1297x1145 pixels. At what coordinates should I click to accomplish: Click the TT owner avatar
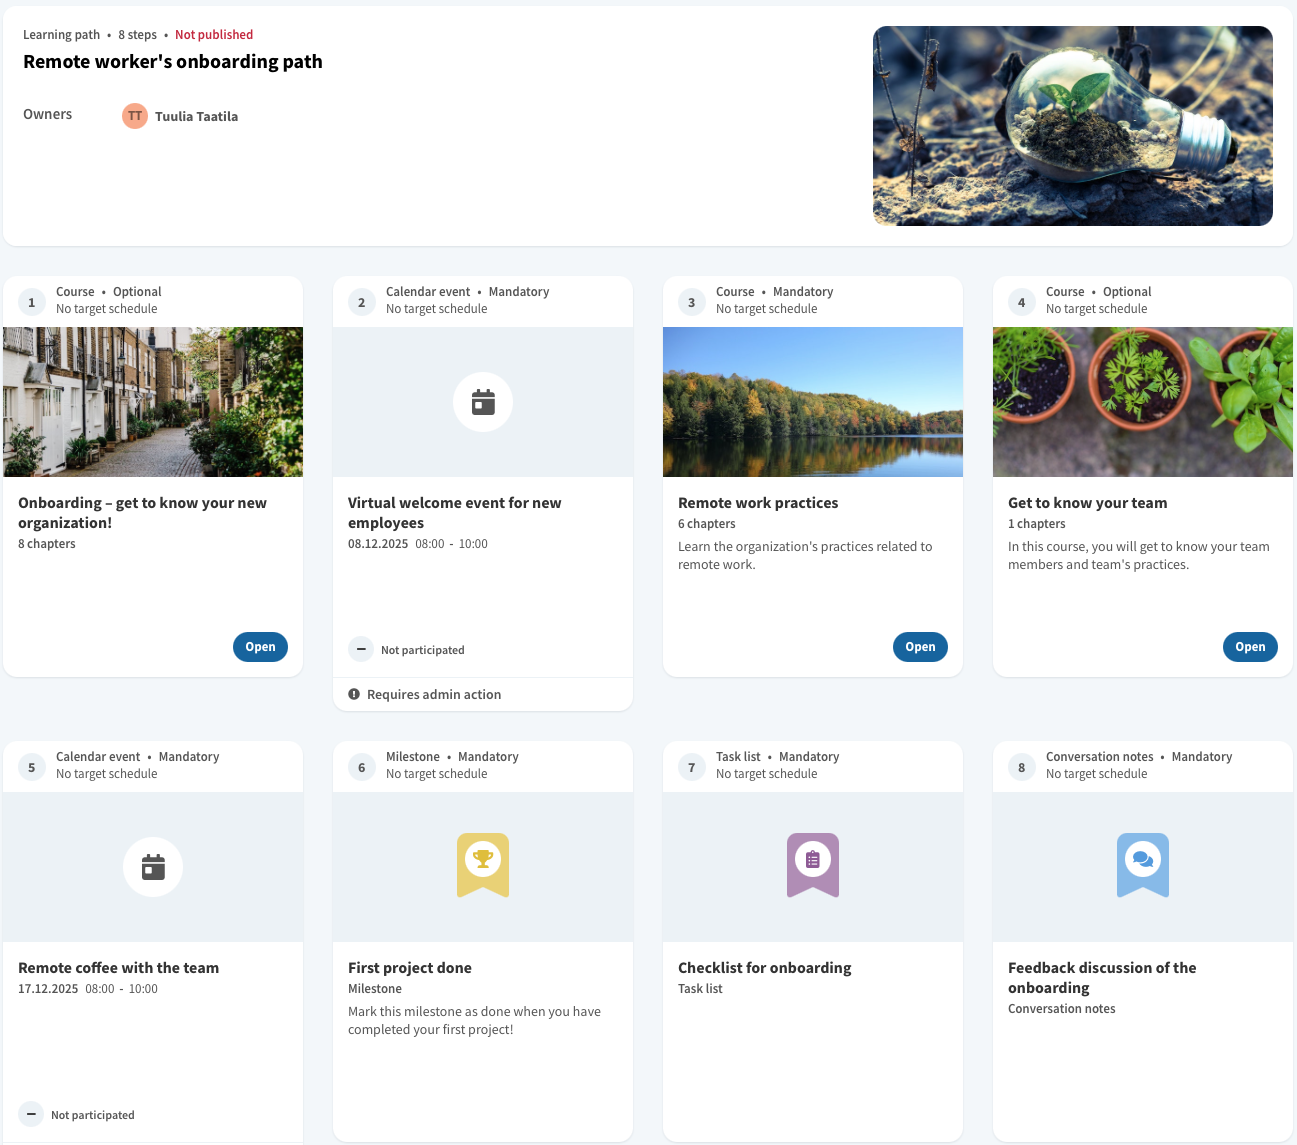click(x=135, y=116)
